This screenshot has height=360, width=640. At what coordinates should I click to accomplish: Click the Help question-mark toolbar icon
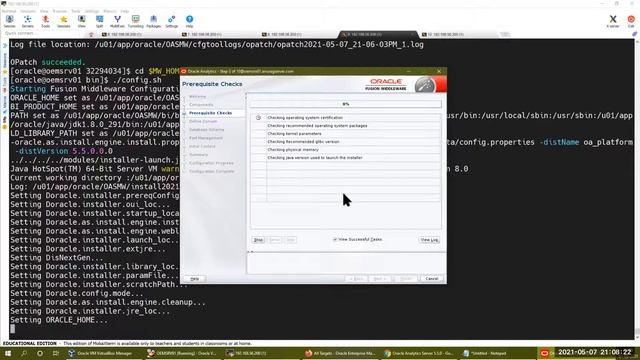(189, 21)
